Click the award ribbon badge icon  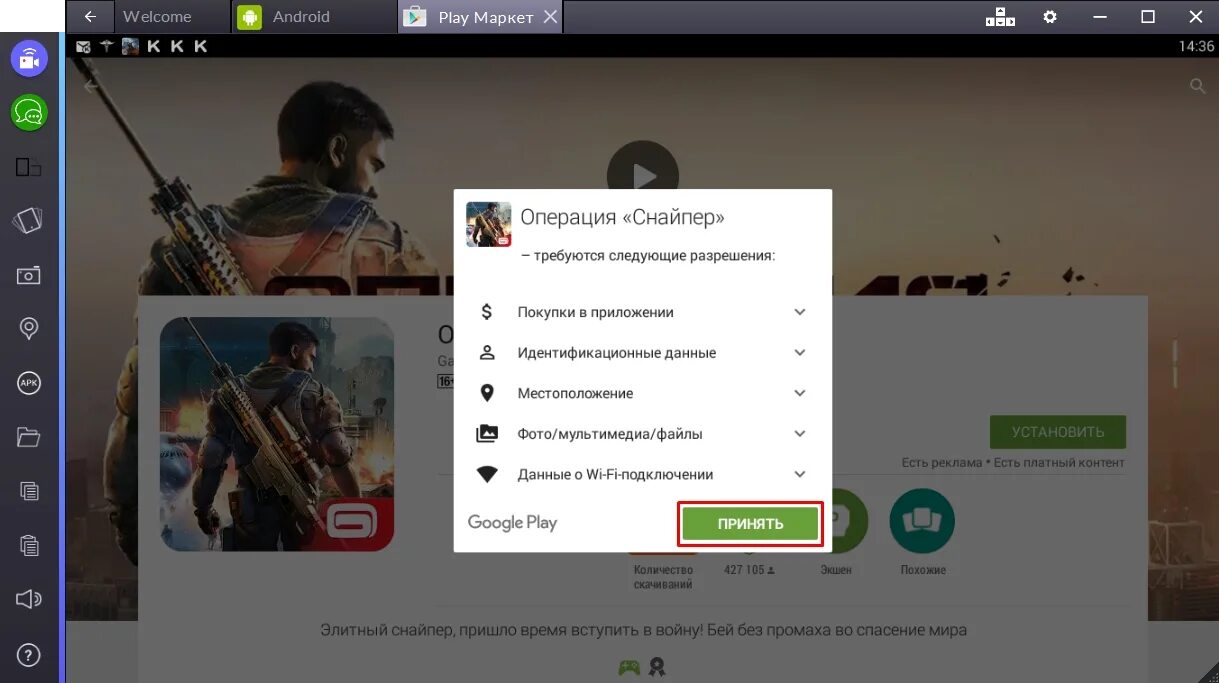(657, 666)
